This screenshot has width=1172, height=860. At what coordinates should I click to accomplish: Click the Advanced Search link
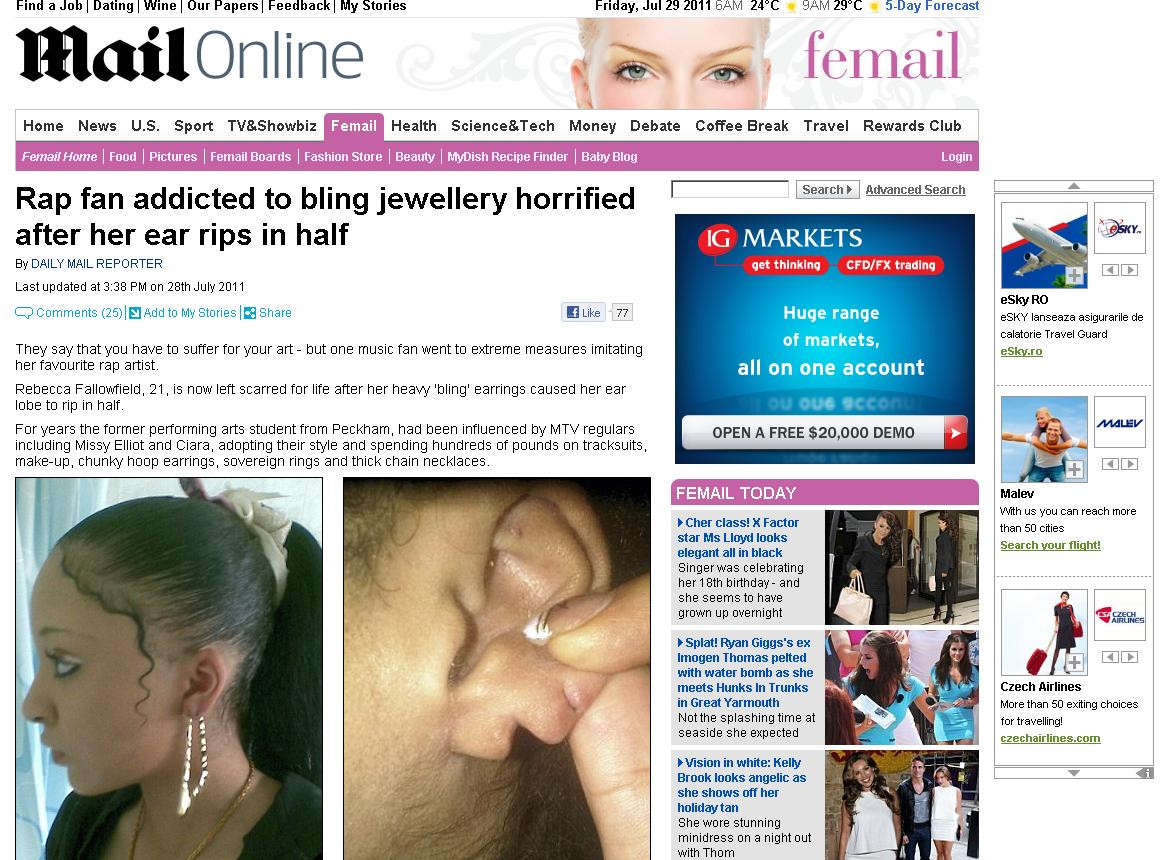[916, 190]
